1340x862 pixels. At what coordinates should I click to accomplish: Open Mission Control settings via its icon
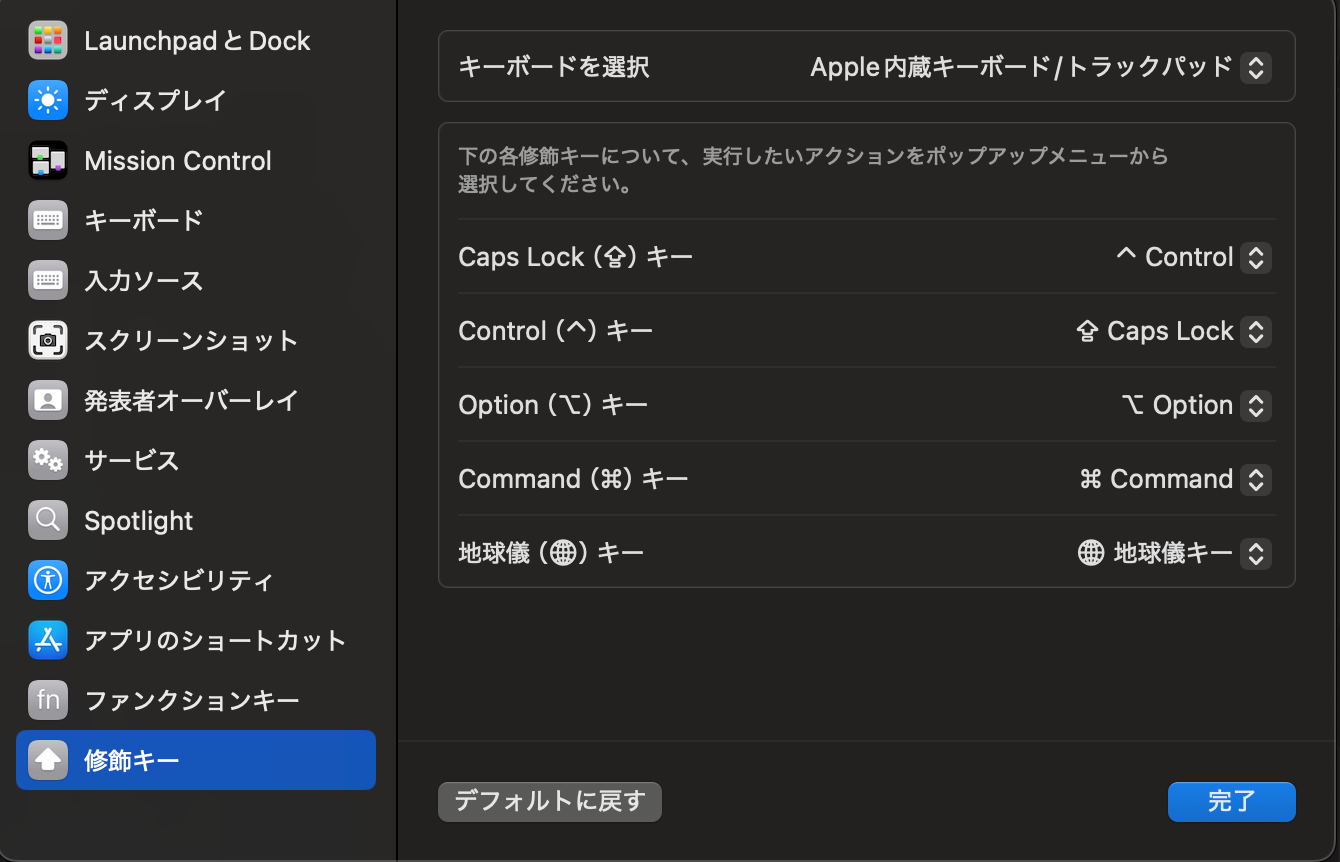point(47,160)
